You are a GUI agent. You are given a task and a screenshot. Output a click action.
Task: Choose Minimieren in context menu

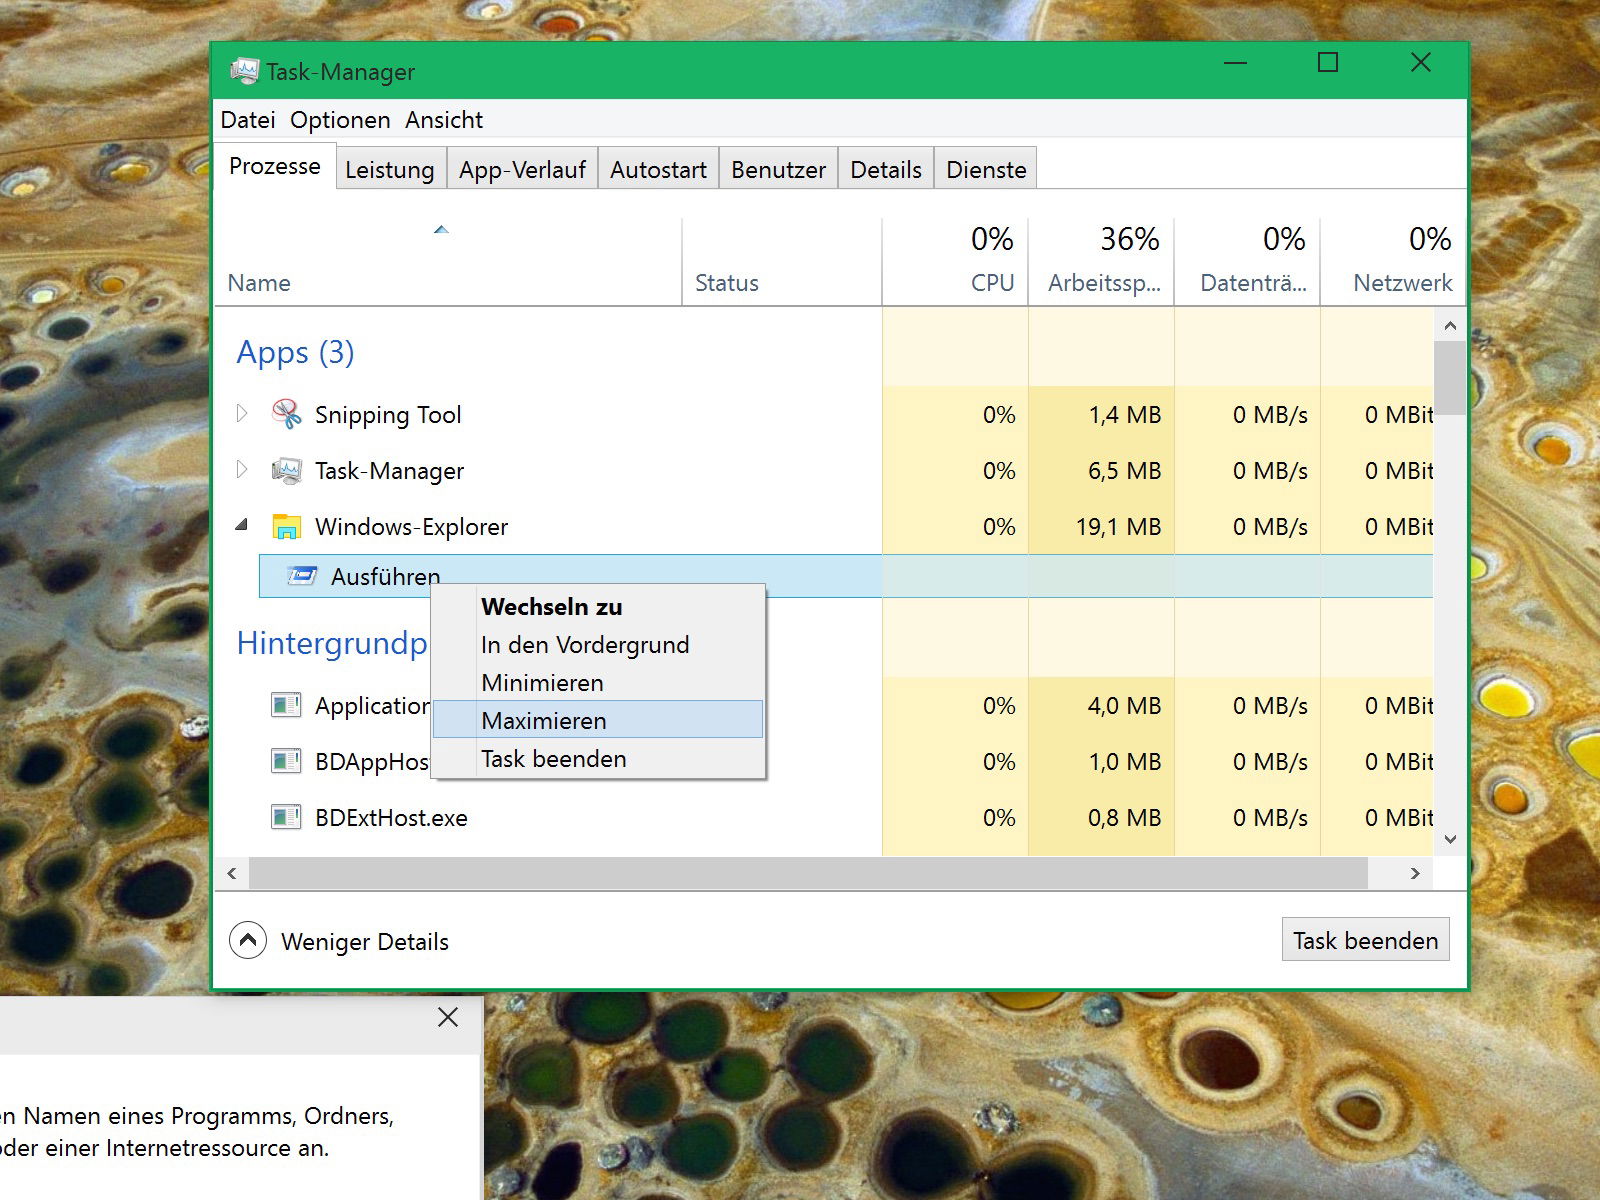tap(598, 682)
